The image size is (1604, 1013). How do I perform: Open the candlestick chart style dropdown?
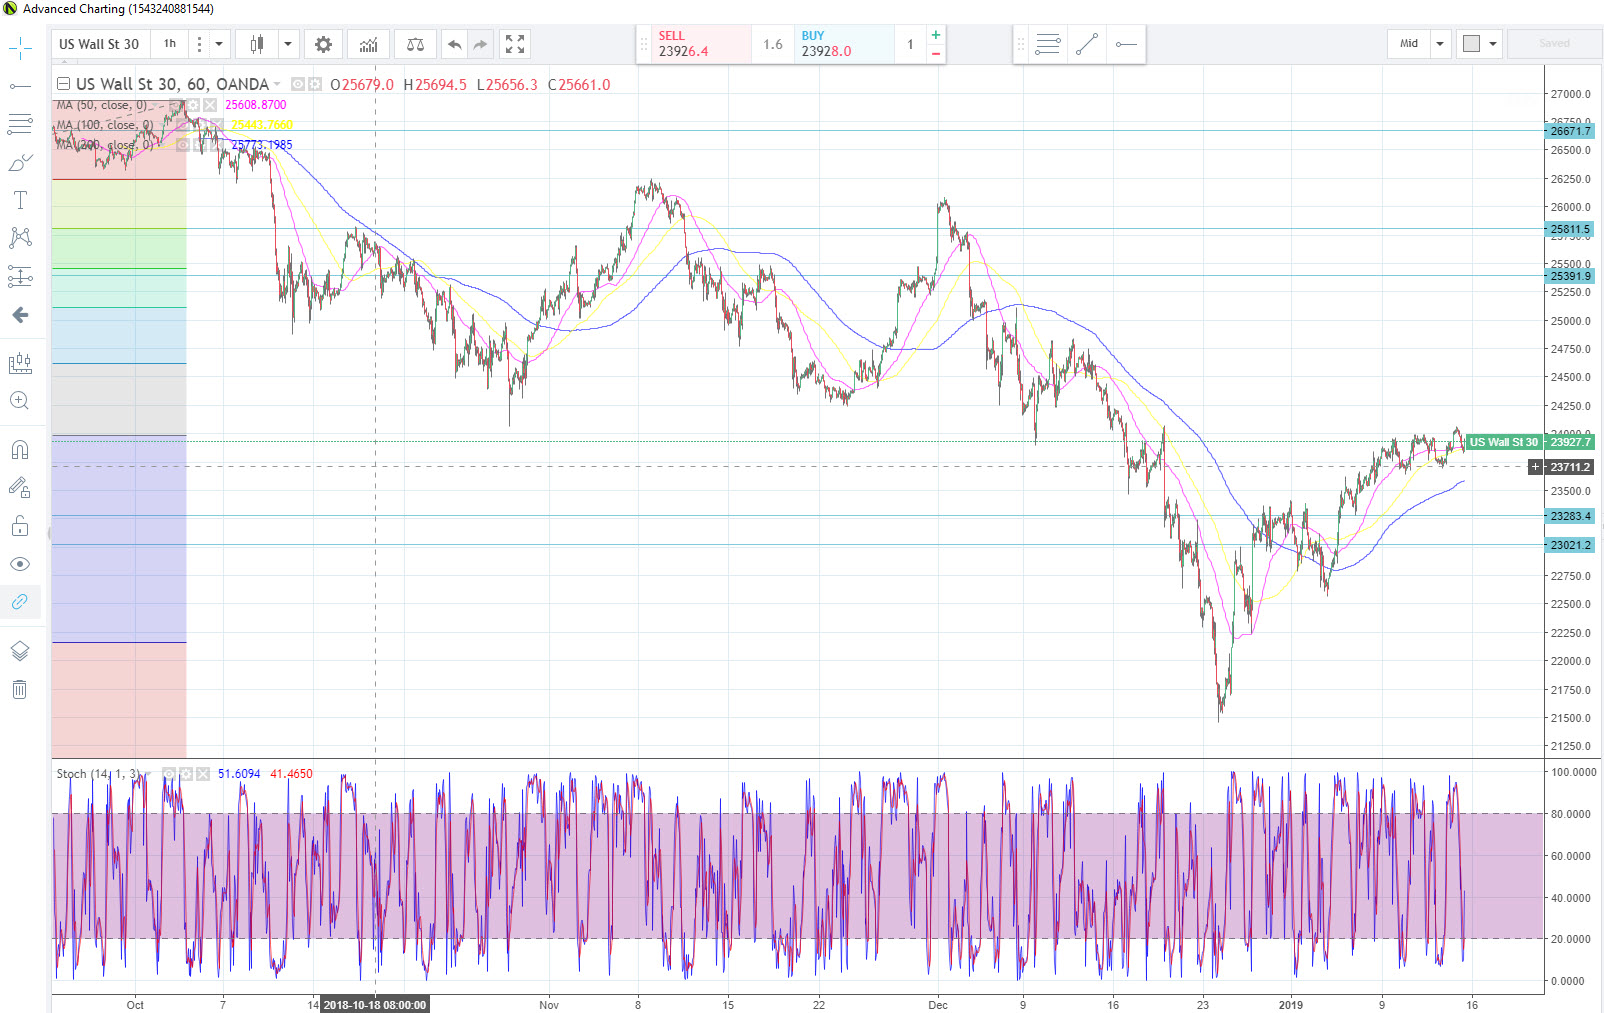click(288, 44)
